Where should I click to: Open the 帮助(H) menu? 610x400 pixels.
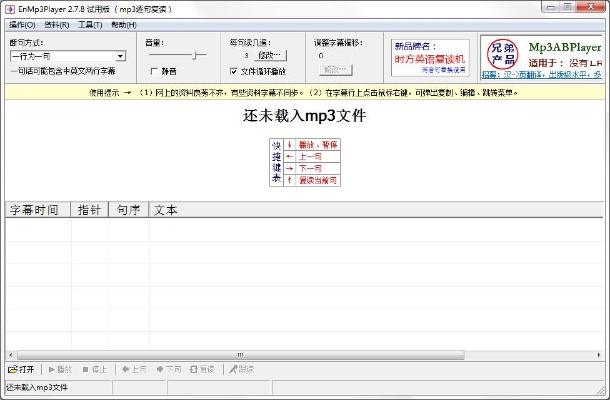tap(124, 25)
